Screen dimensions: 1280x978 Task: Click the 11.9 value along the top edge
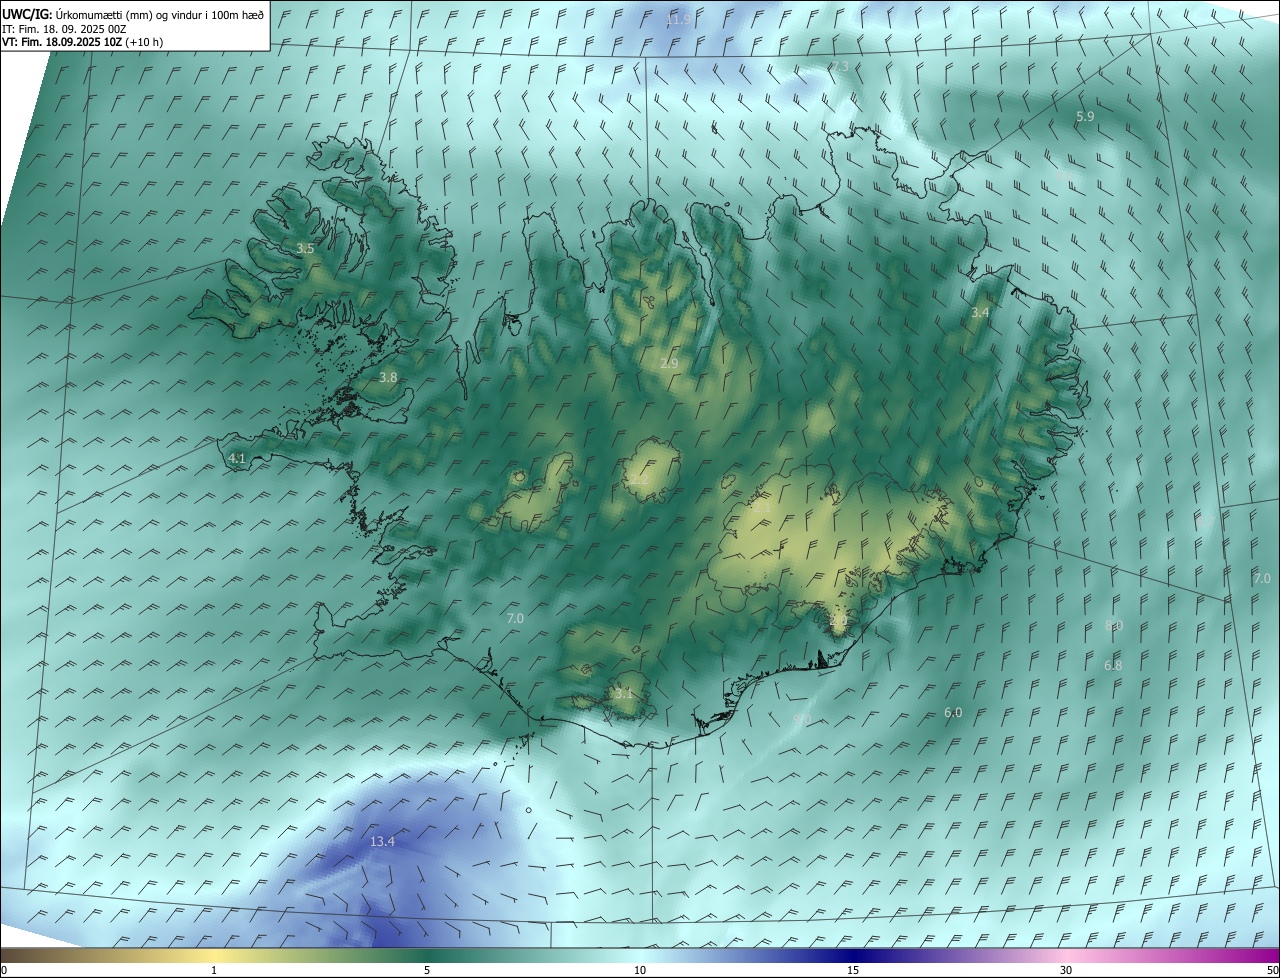coord(678,20)
